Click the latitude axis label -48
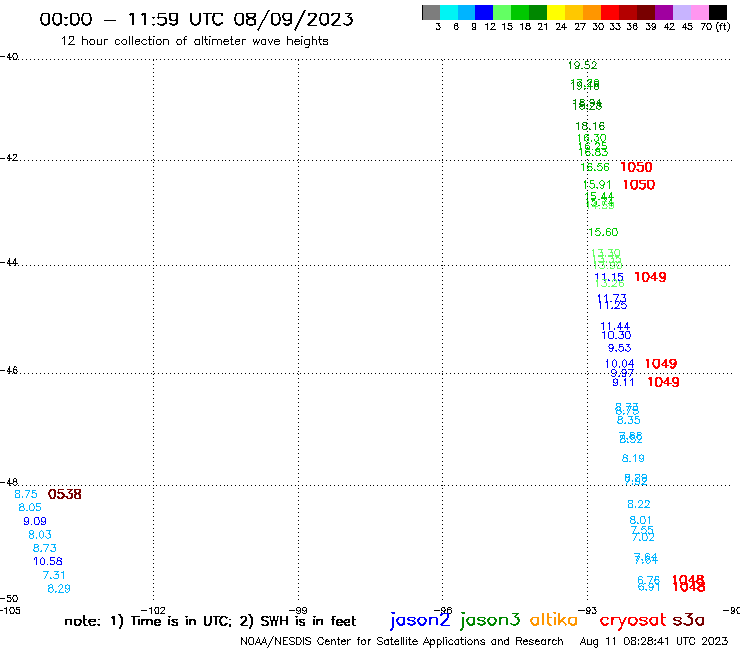The height and width of the screenshot is (650, 740). [9, 481]
